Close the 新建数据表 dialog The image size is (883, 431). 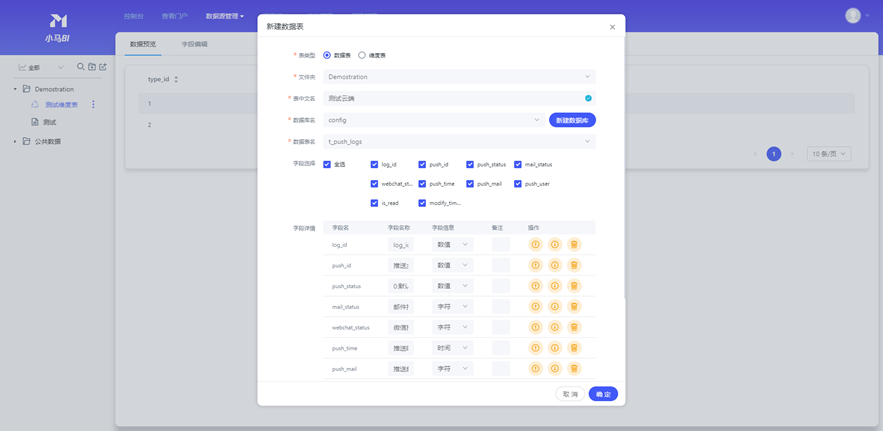tap(612, 27)
